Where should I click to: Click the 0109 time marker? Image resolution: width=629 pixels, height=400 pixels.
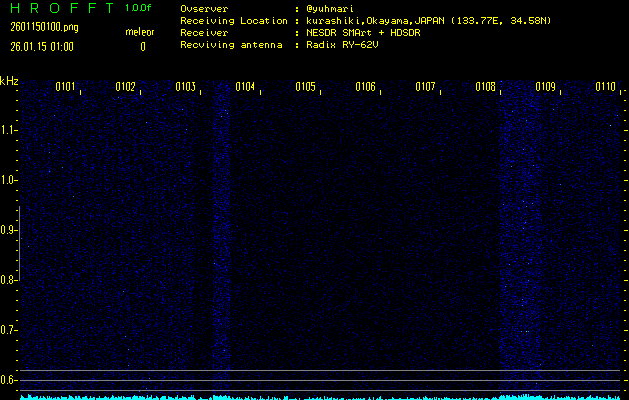click(x=546, y=87)
